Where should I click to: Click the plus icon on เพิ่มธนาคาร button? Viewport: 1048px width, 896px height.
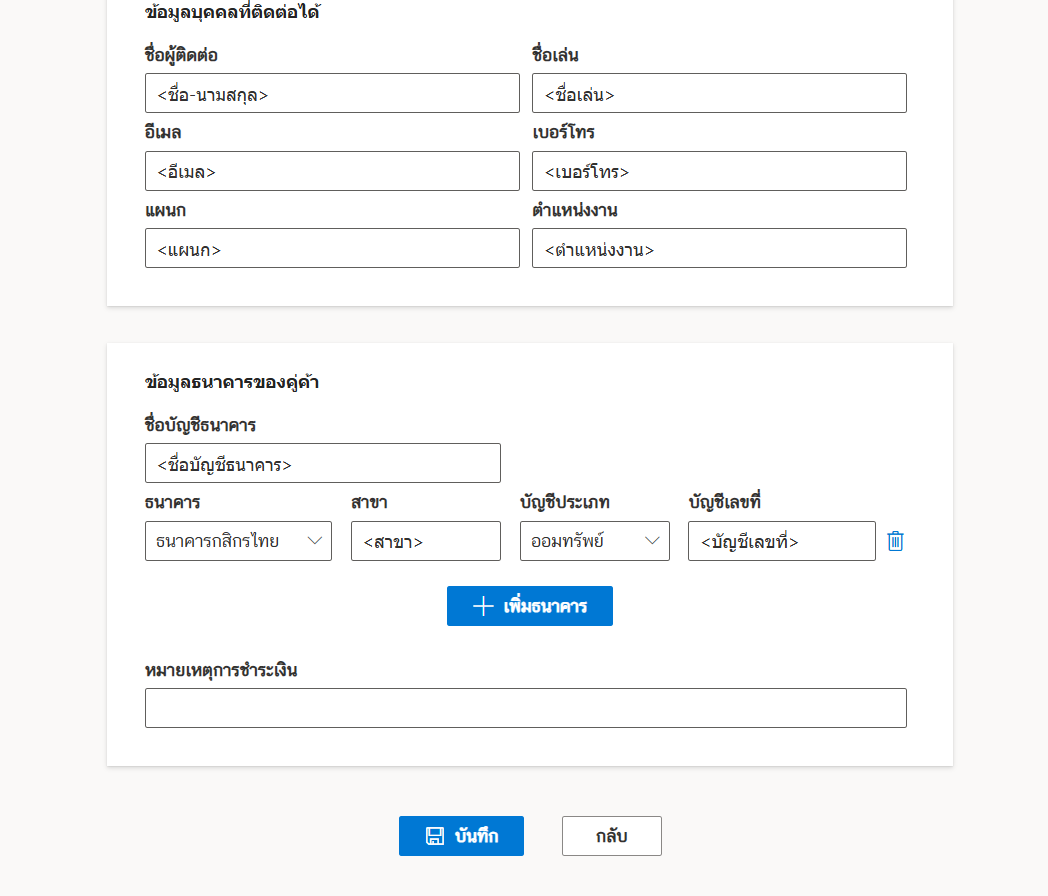coord(483,606)
